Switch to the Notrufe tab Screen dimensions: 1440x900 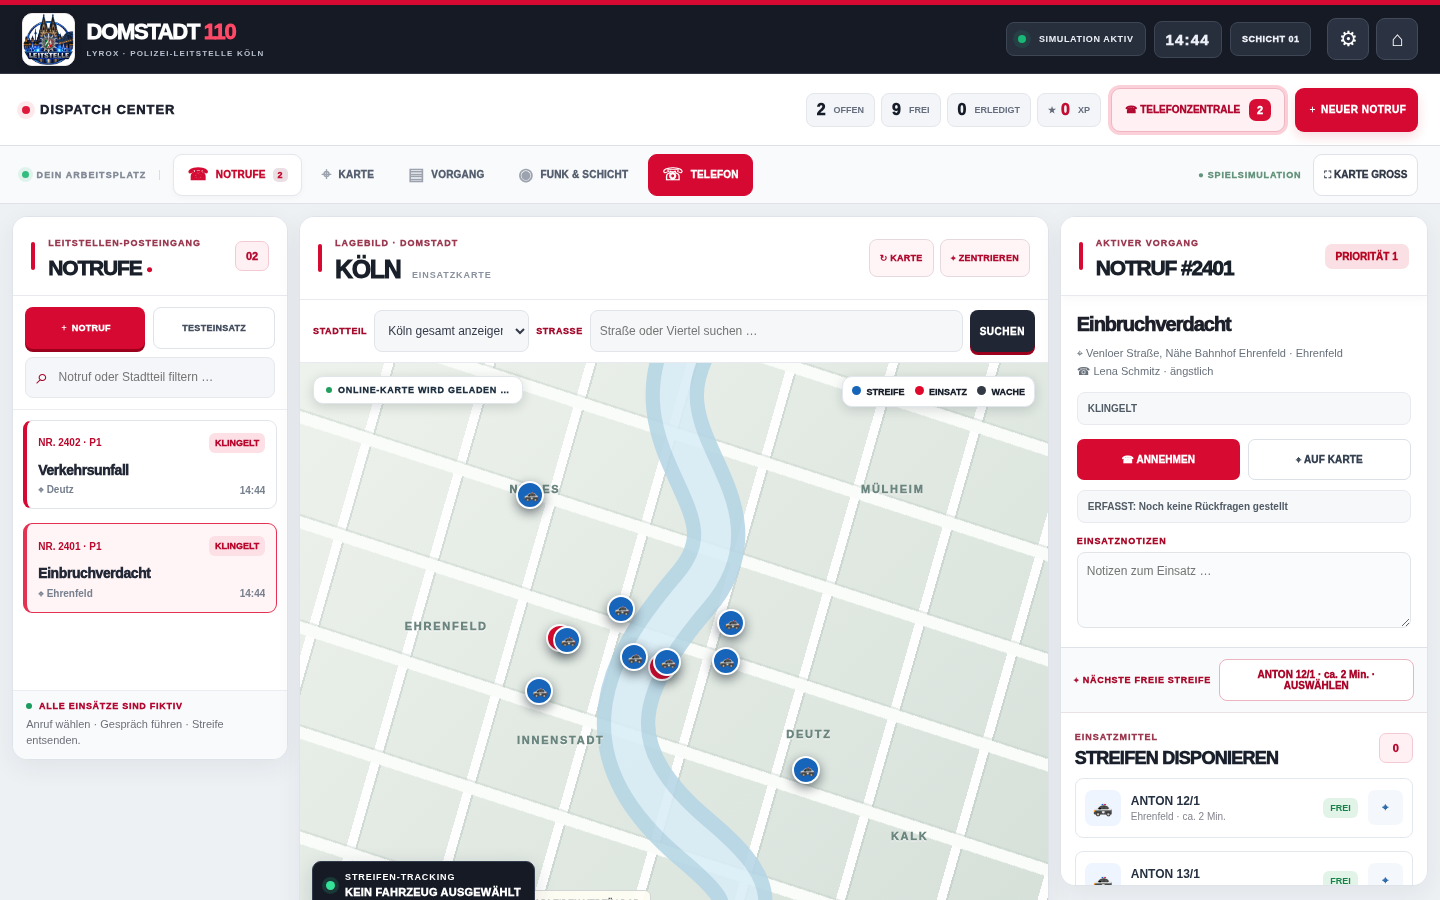coord(237,175)
